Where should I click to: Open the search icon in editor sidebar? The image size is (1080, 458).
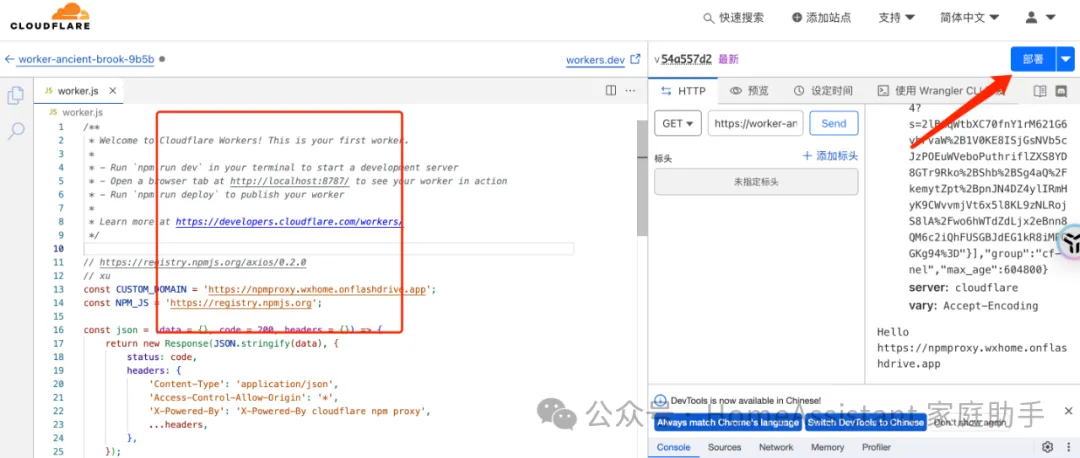[15, 131]
